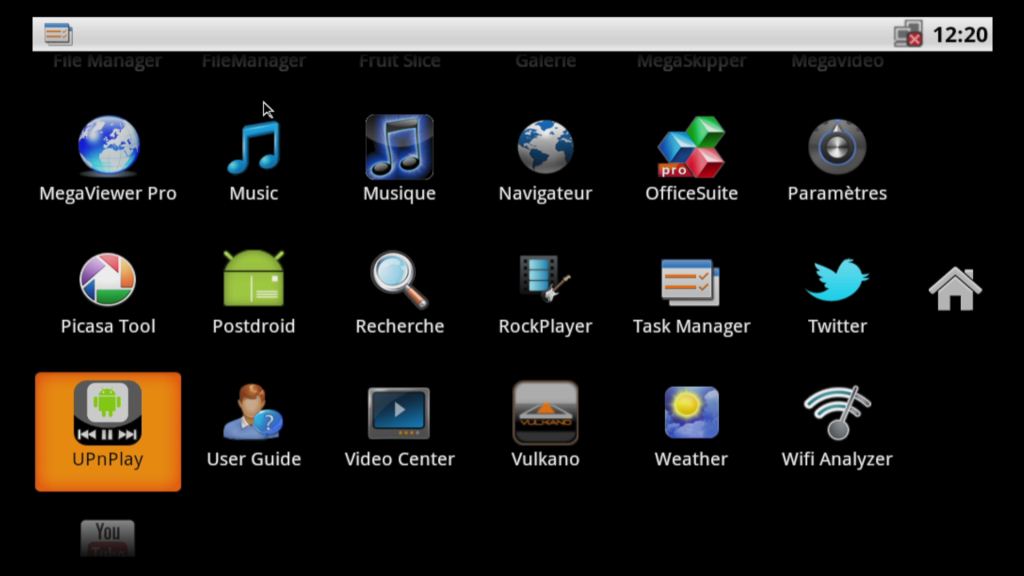Open the Vulkano app
Screen dimensions: 1024x576
[545, 426]
